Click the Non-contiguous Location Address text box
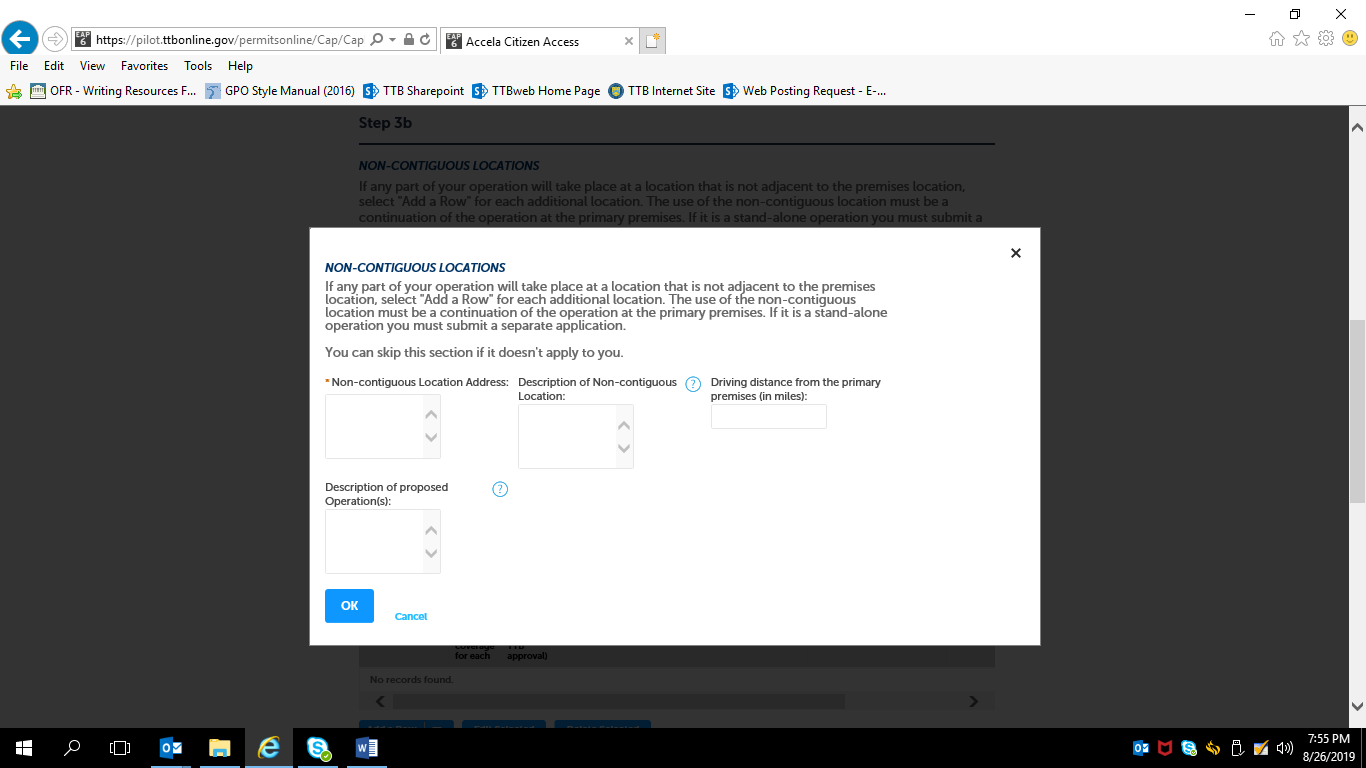The image size is (1366, 768). pyautogui.click(x=383, y=426)
